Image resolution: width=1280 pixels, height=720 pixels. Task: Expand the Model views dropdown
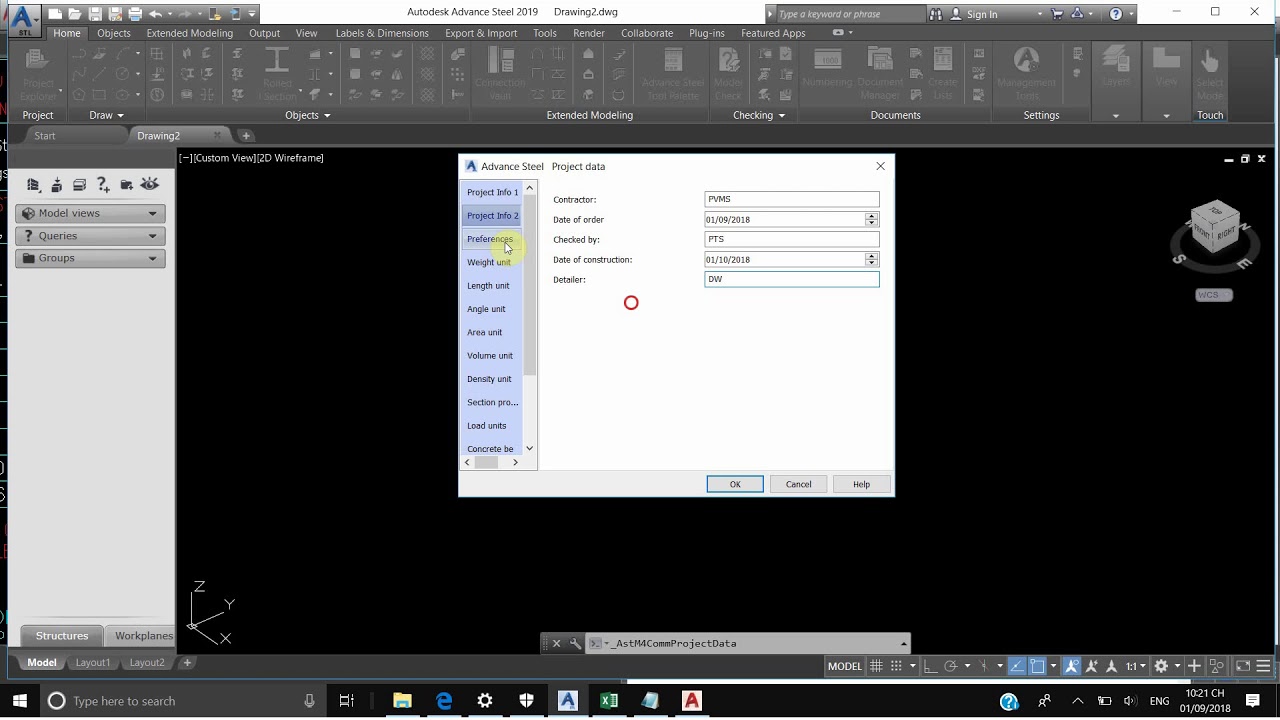152,213
